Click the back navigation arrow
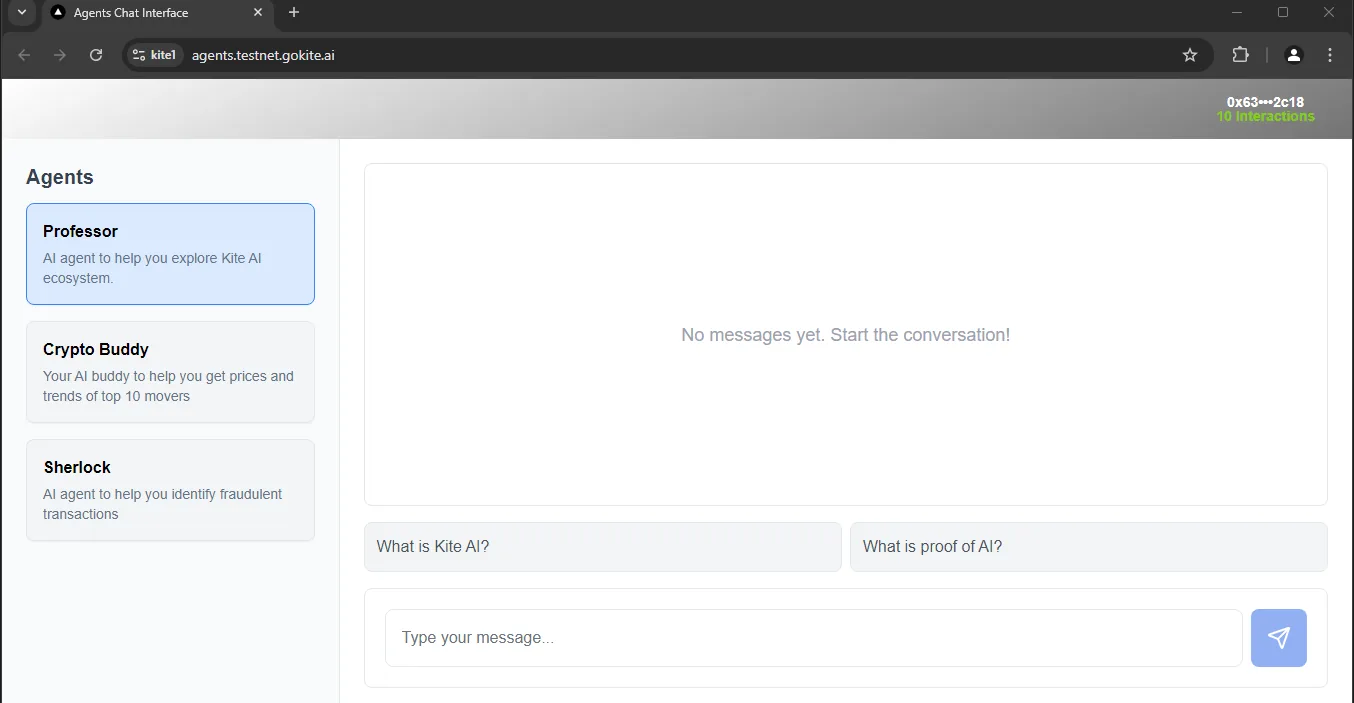The height and width of the screenshot is (703, 1354). (x=24, y=55)
